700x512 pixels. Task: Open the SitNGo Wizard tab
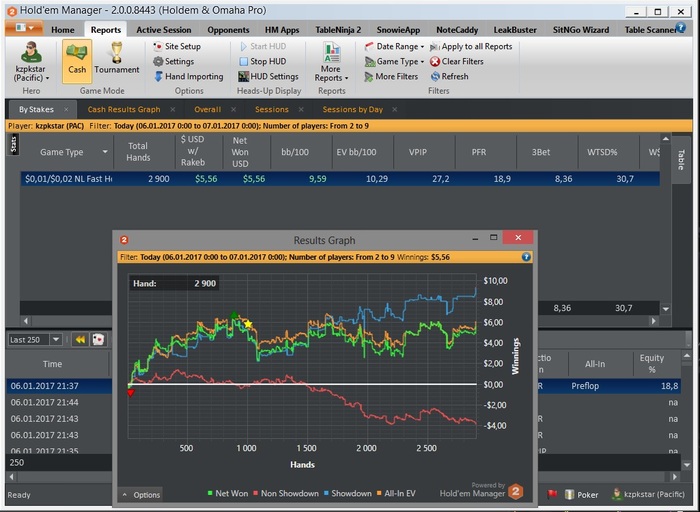(x=580, y=30)
